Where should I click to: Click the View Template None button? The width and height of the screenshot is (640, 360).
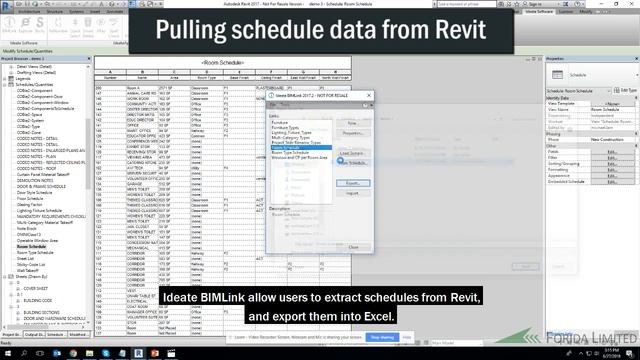tap(612, 104)
